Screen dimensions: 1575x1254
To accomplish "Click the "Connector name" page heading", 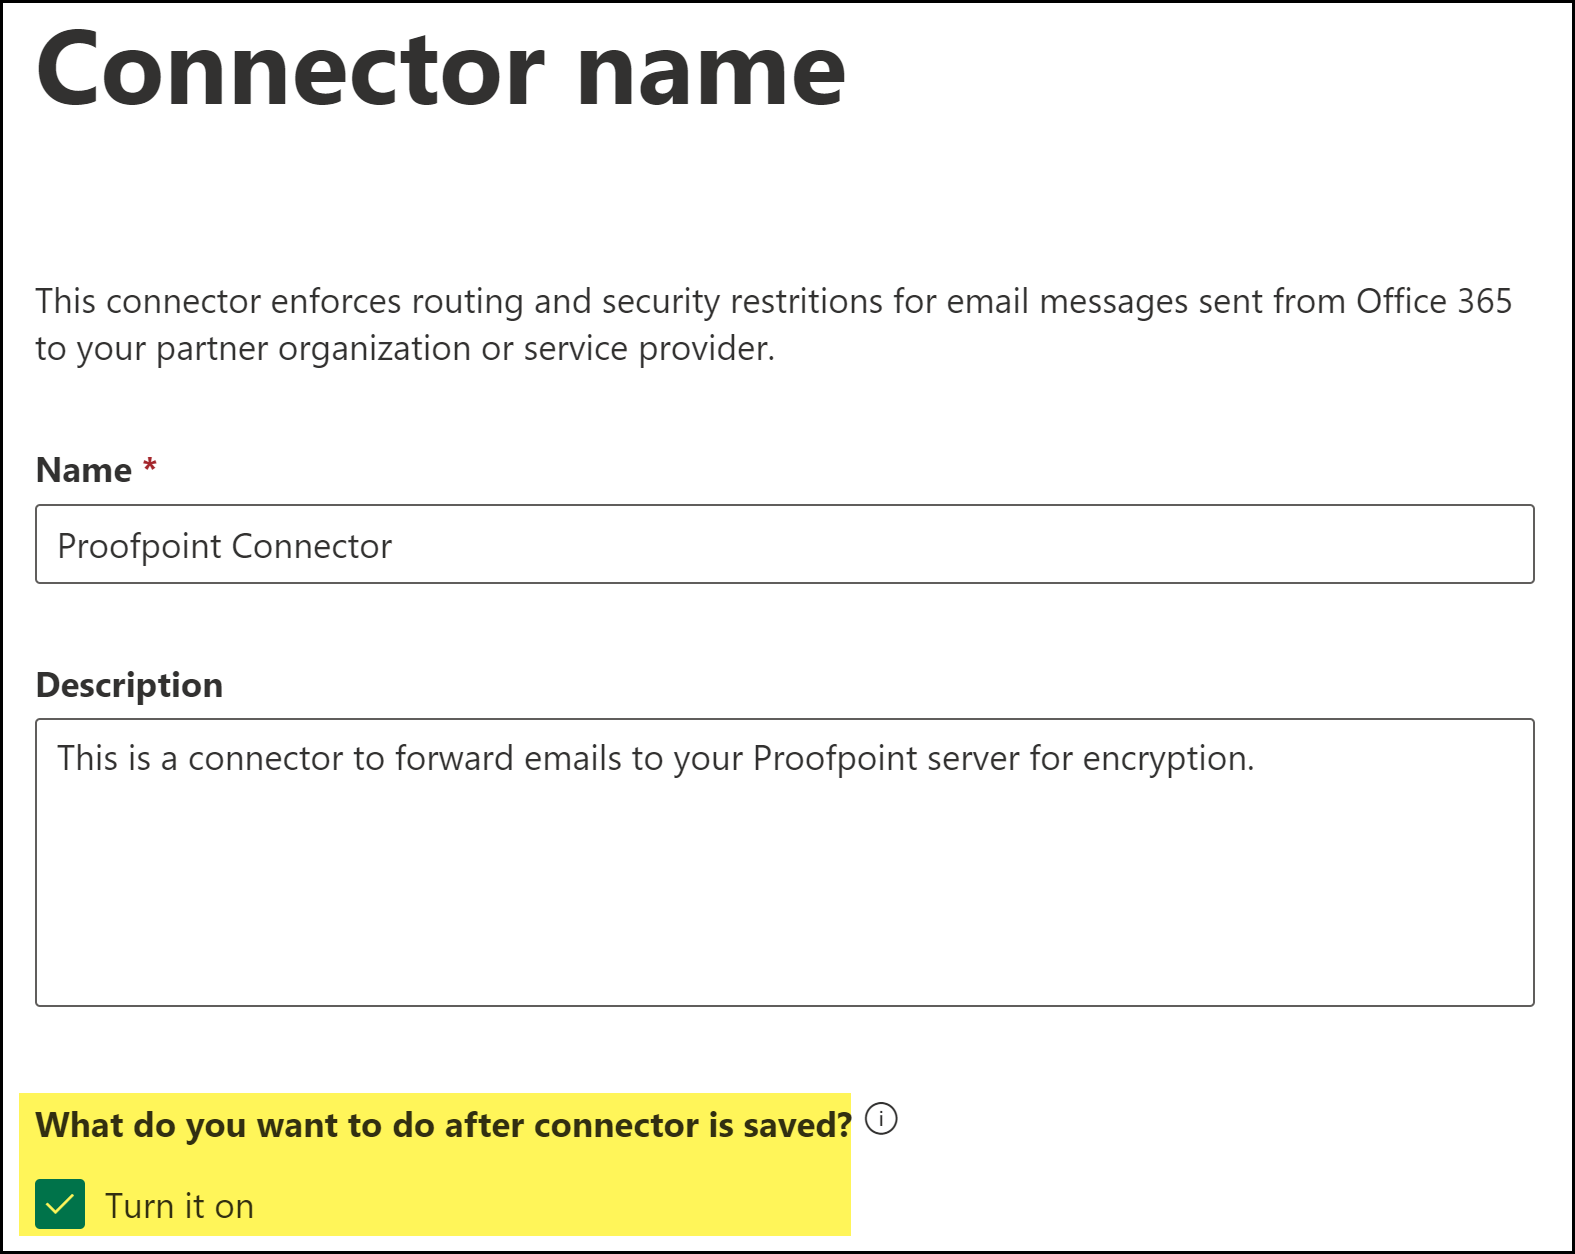I will tap(441, 70).
